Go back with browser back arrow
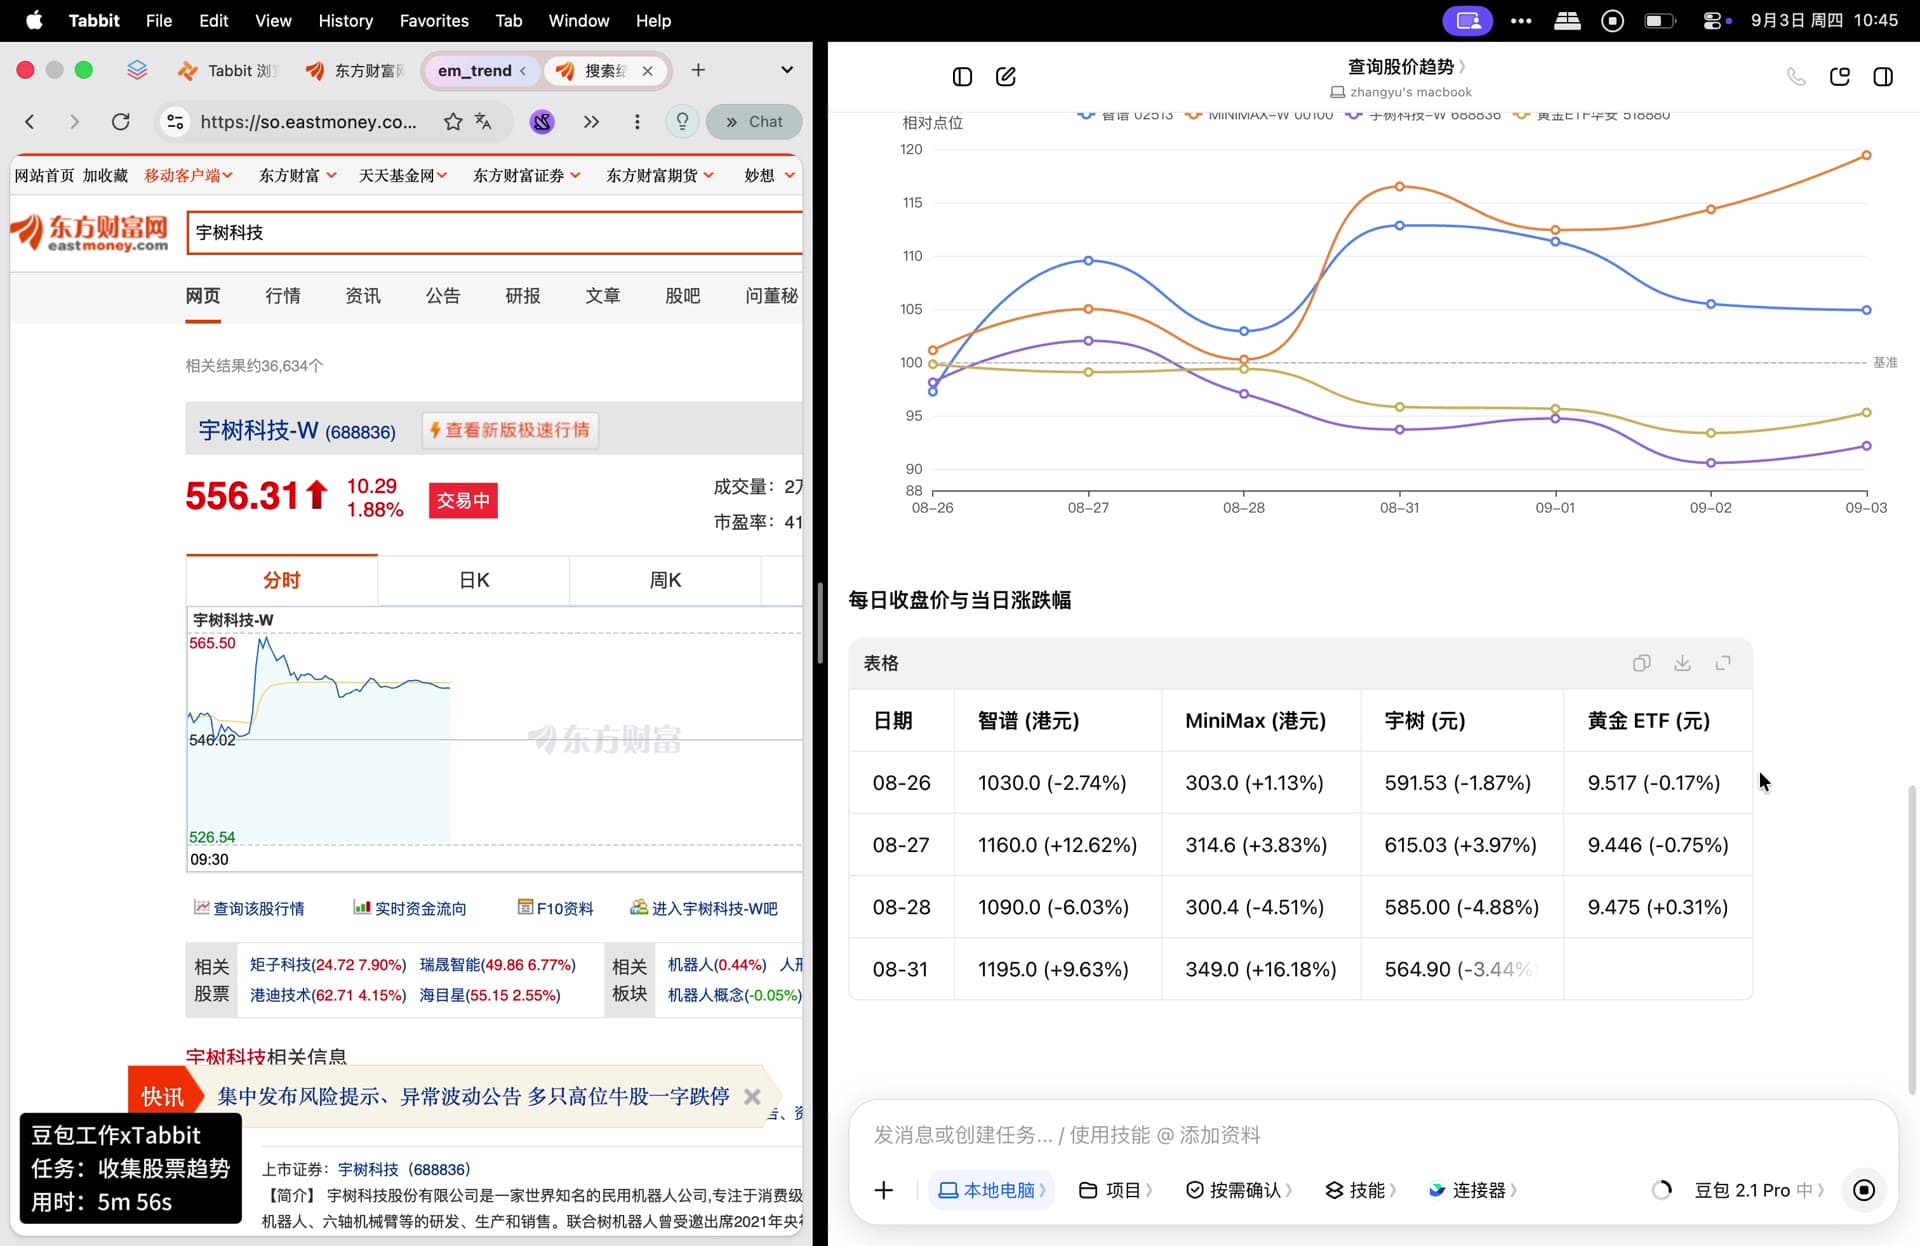This screenshot has width=1920, height=1246. tap(30, 122)
